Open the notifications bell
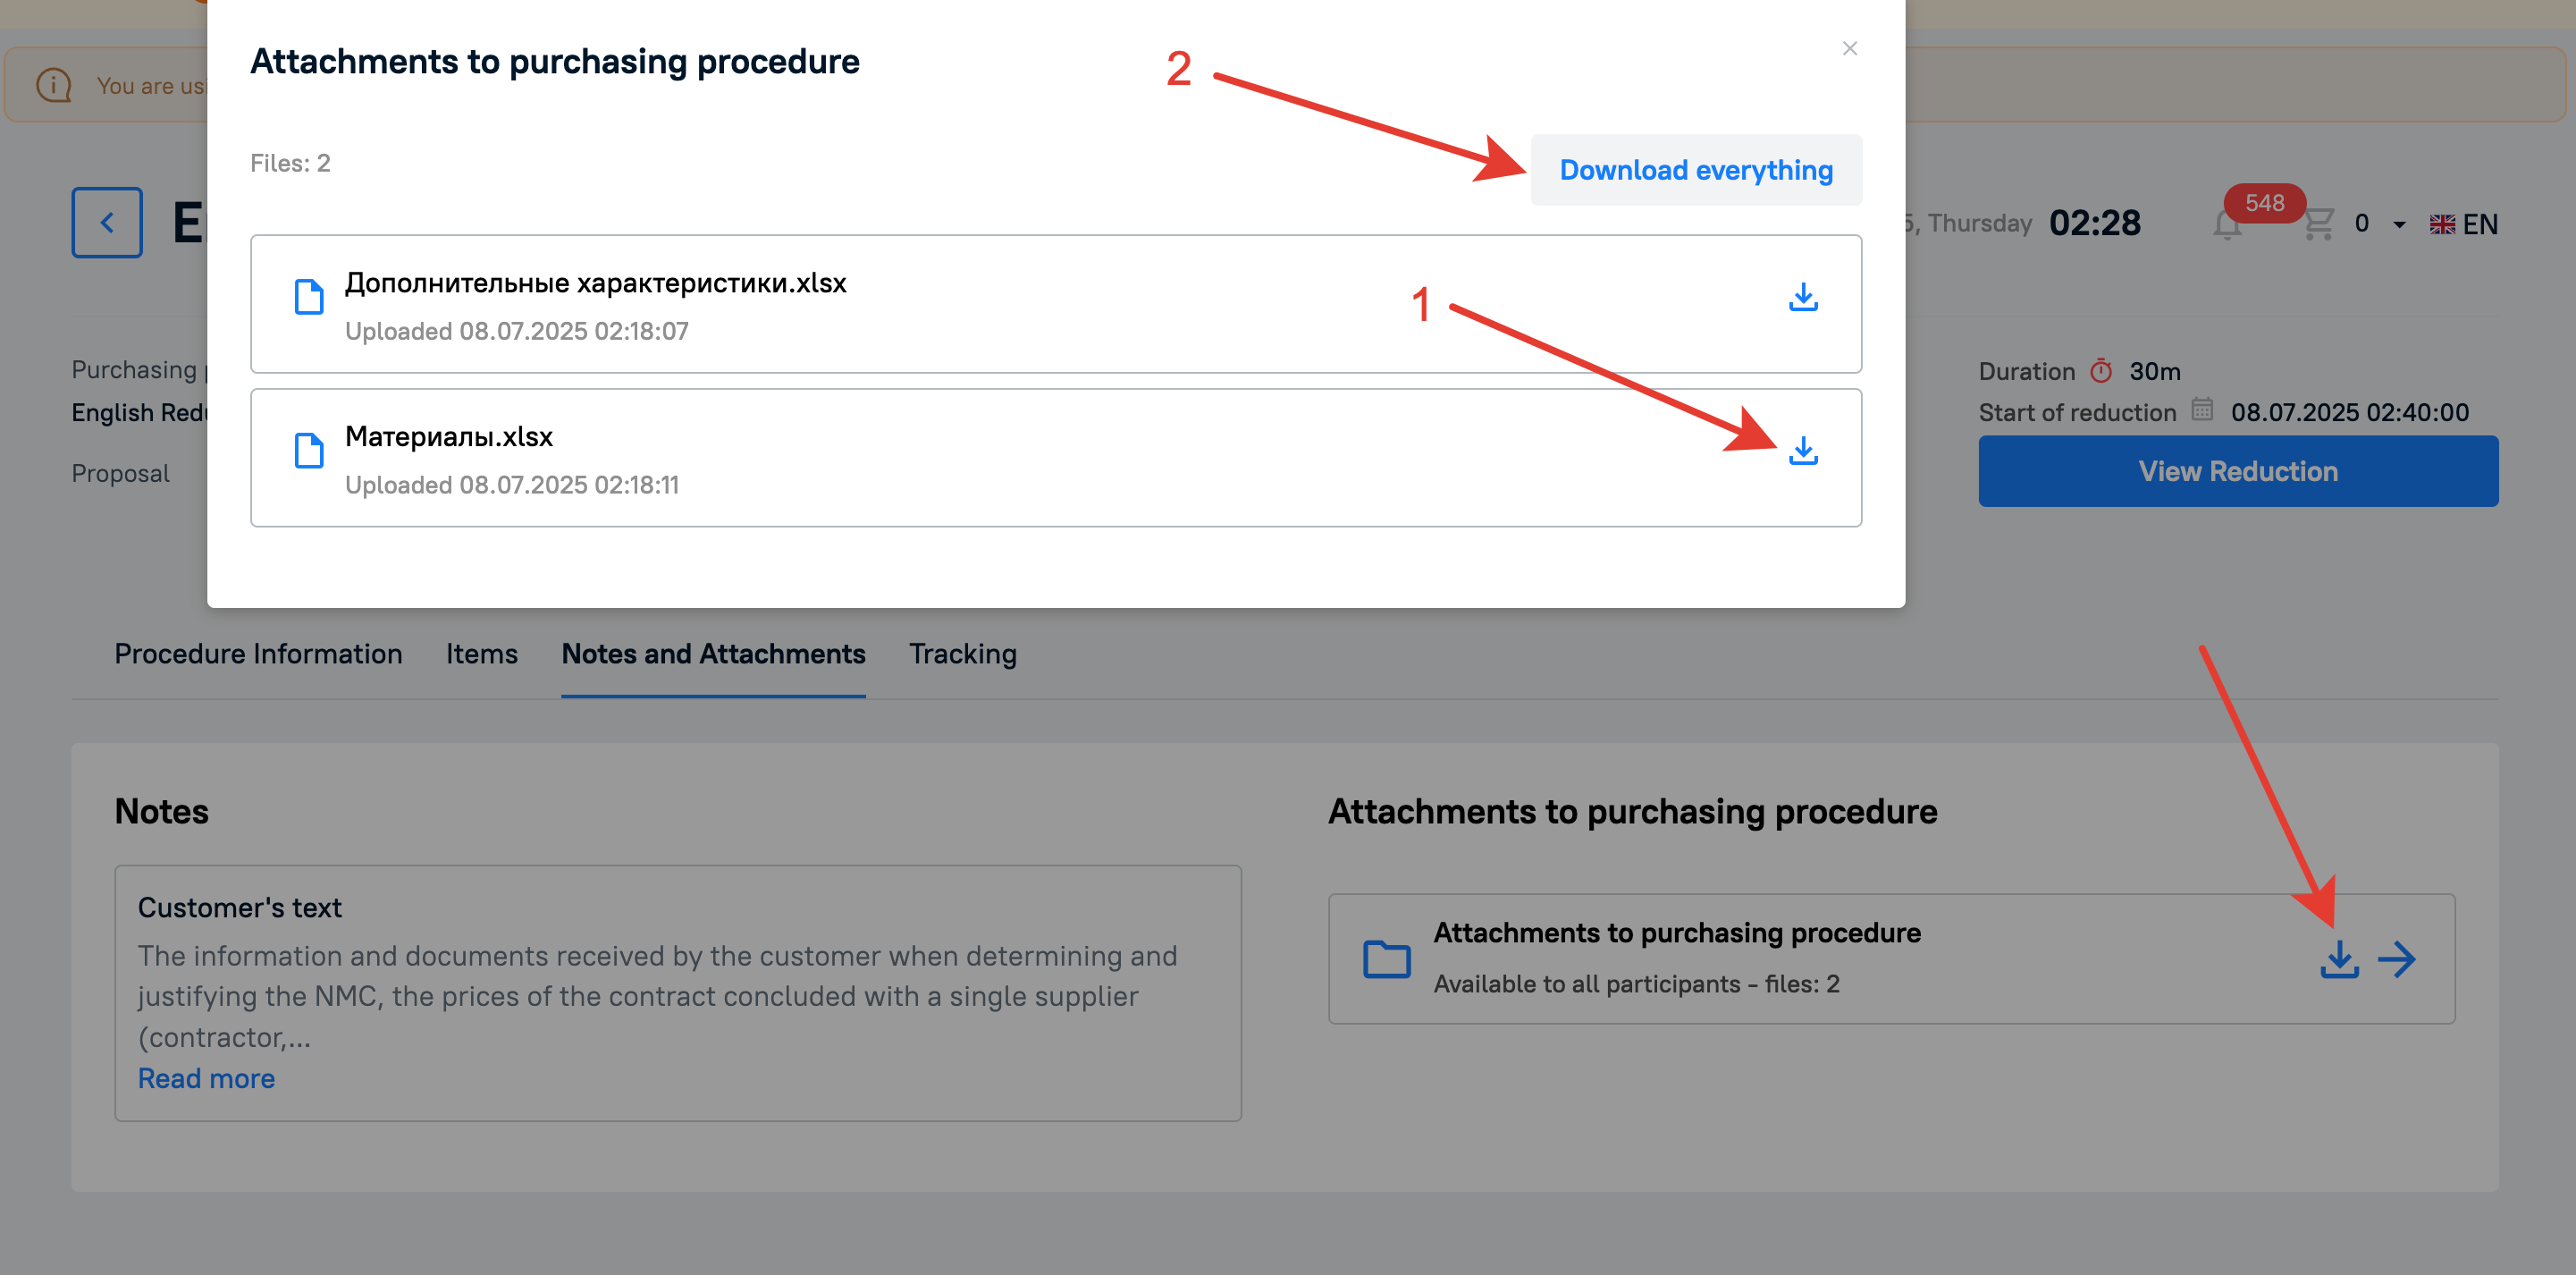Image resolution: width=2576 pixels, height=1275 pixels. click(x=2227, y=224)
